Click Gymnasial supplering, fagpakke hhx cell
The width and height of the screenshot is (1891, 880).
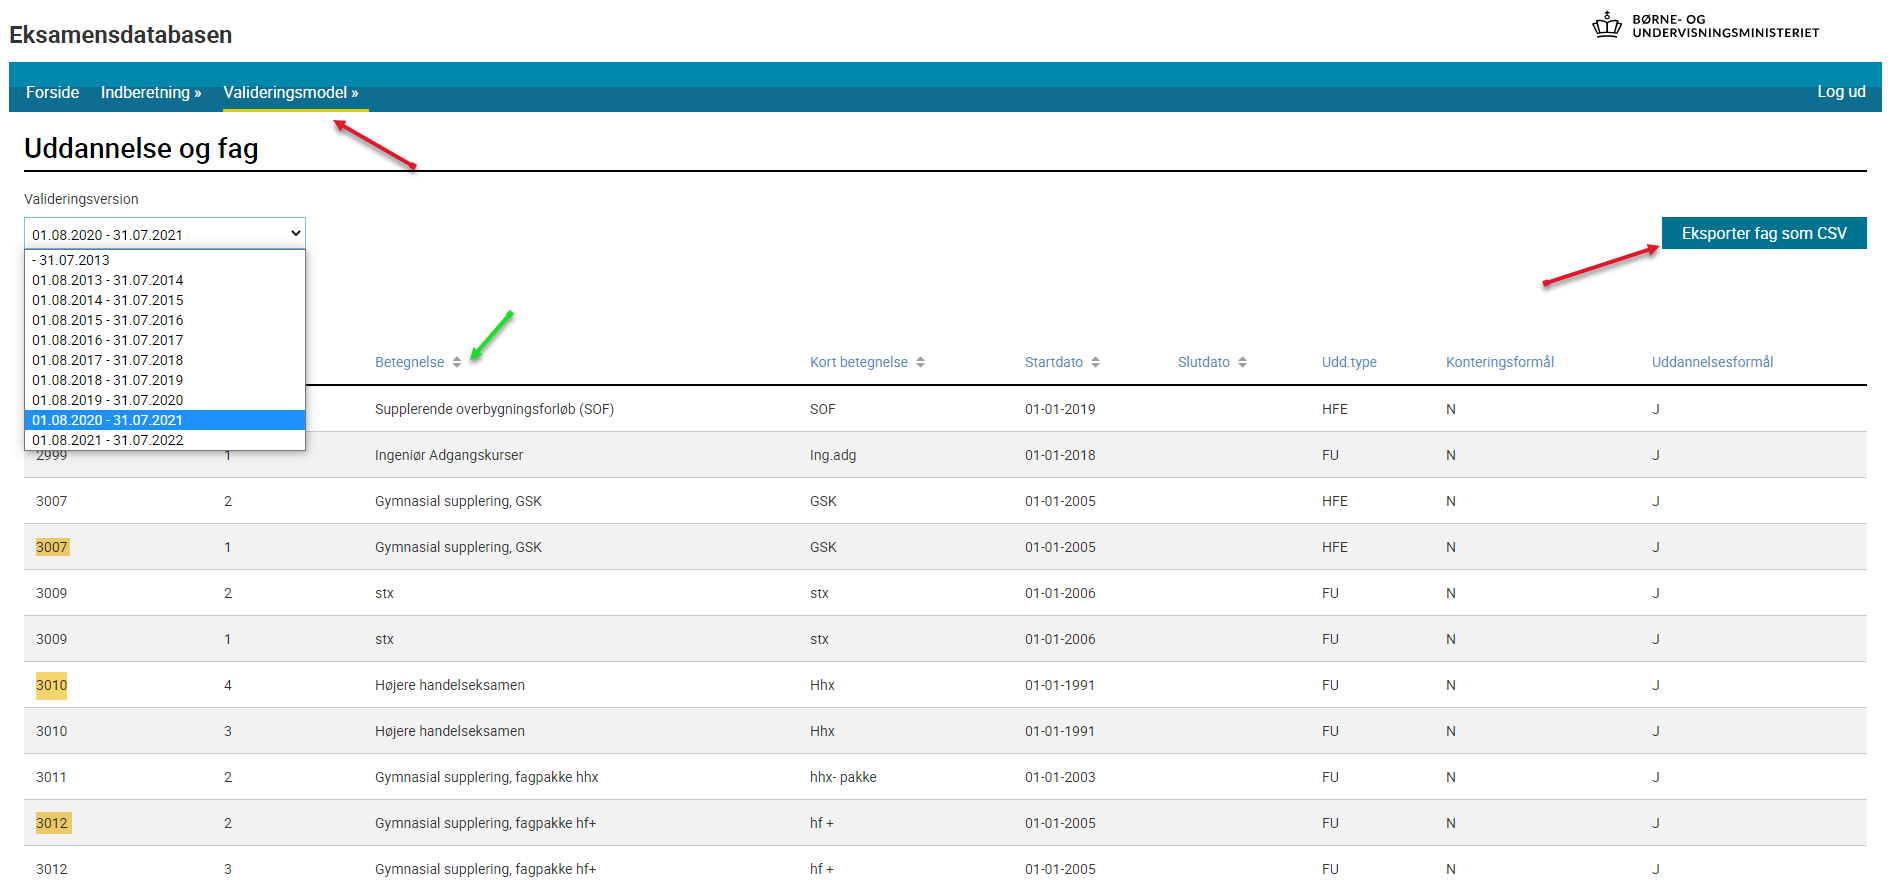point(487,777)
